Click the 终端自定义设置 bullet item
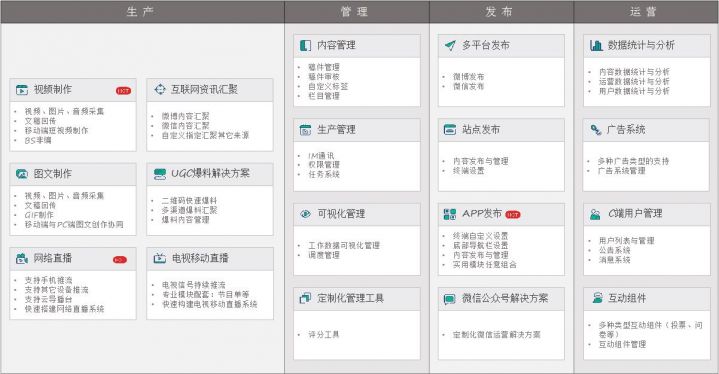Image resolution: width=719 pixels, height=374 pixels. 480,236
